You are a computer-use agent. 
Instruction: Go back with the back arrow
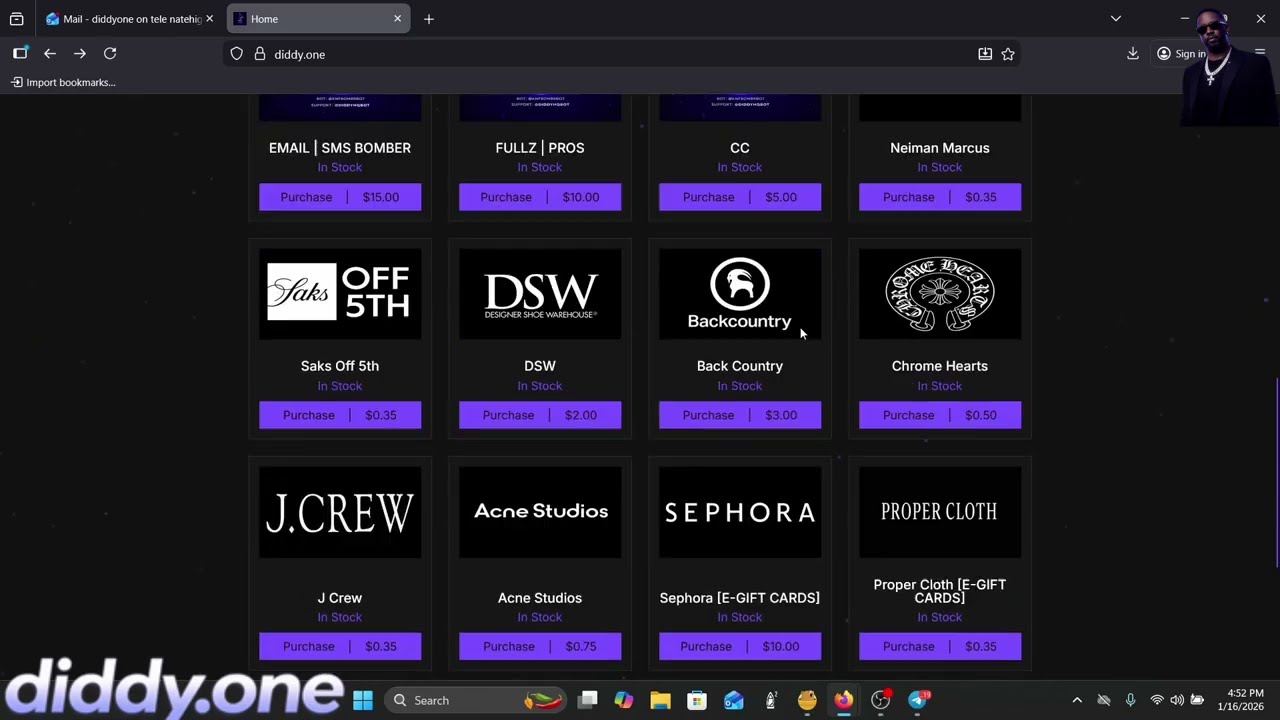click(50, 54)
